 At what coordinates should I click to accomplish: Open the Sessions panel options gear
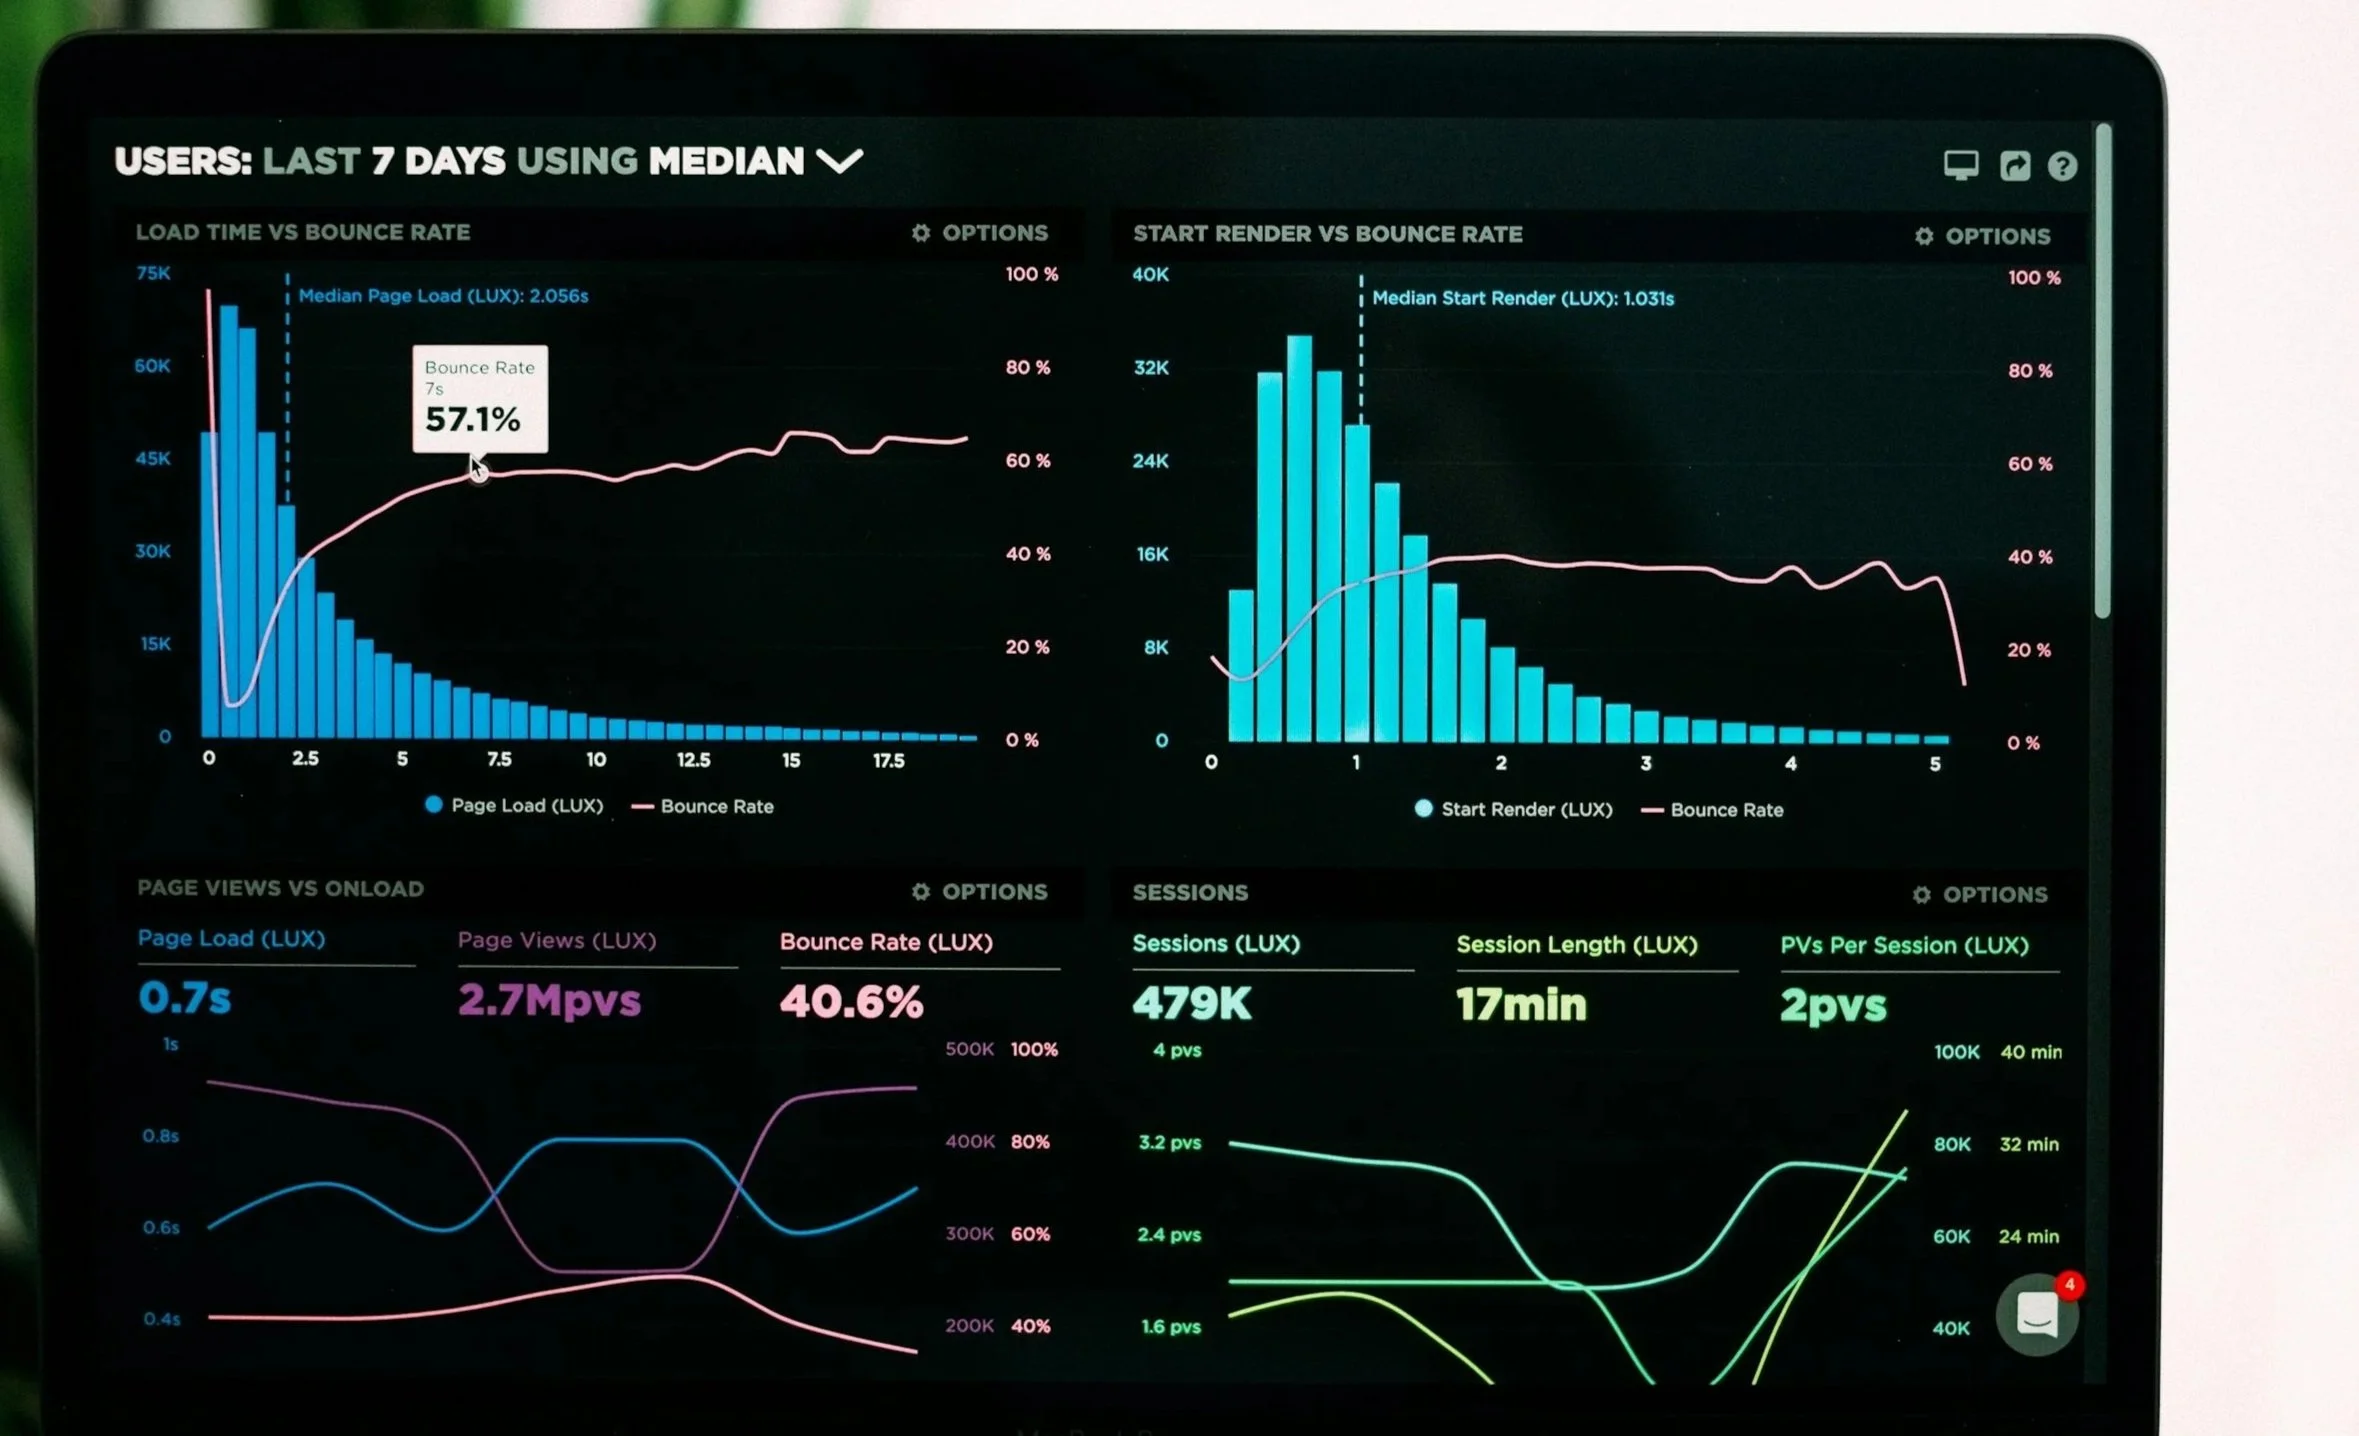(1921, 894)
